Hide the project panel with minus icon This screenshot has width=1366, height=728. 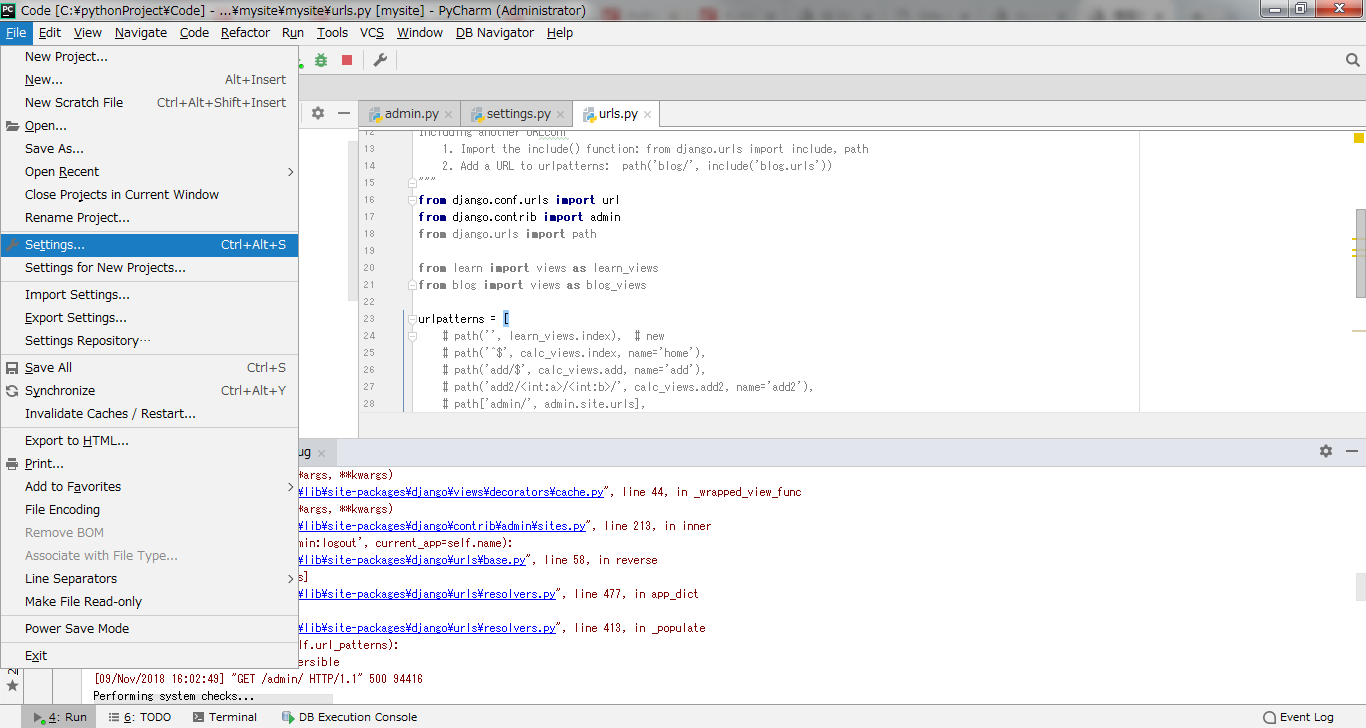tap(343, 113)
